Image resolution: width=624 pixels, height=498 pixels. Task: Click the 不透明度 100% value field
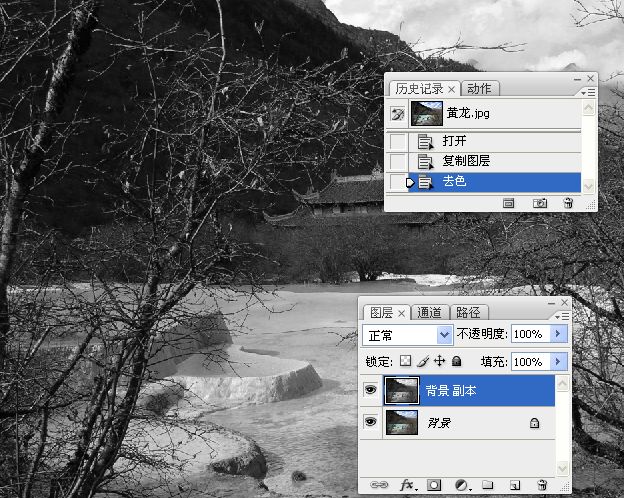tap(531, 334)
